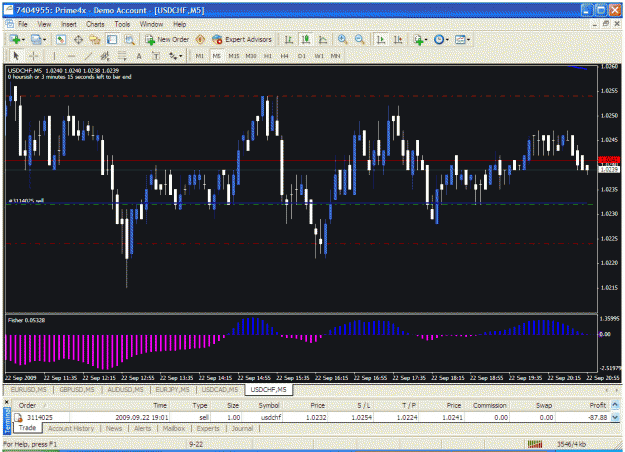Select order 3114025 row in Trade

pos(311,417)
